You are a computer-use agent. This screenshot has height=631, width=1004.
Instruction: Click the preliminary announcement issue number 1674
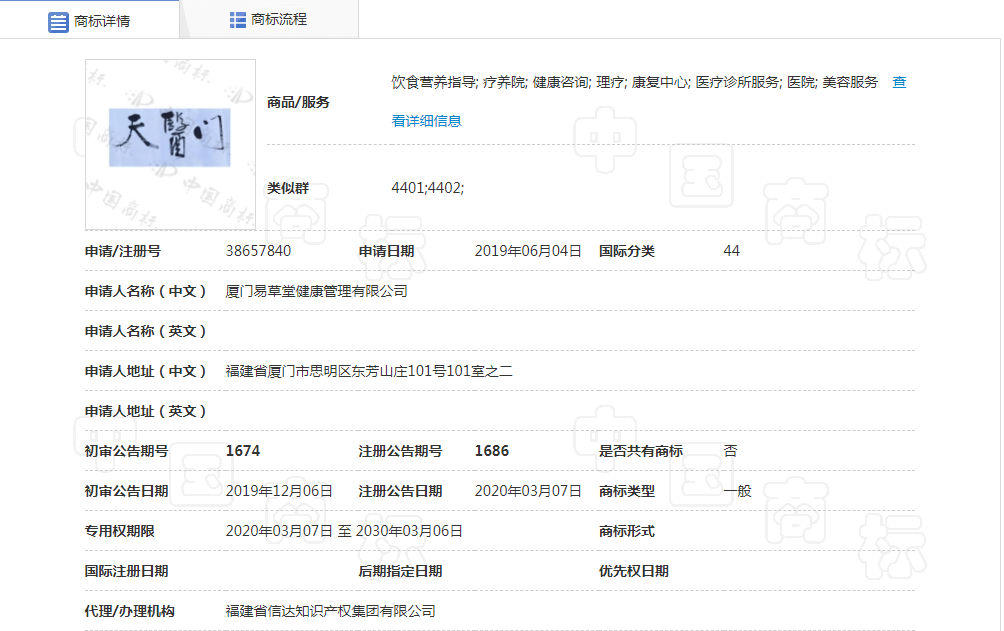click(243, 451)
